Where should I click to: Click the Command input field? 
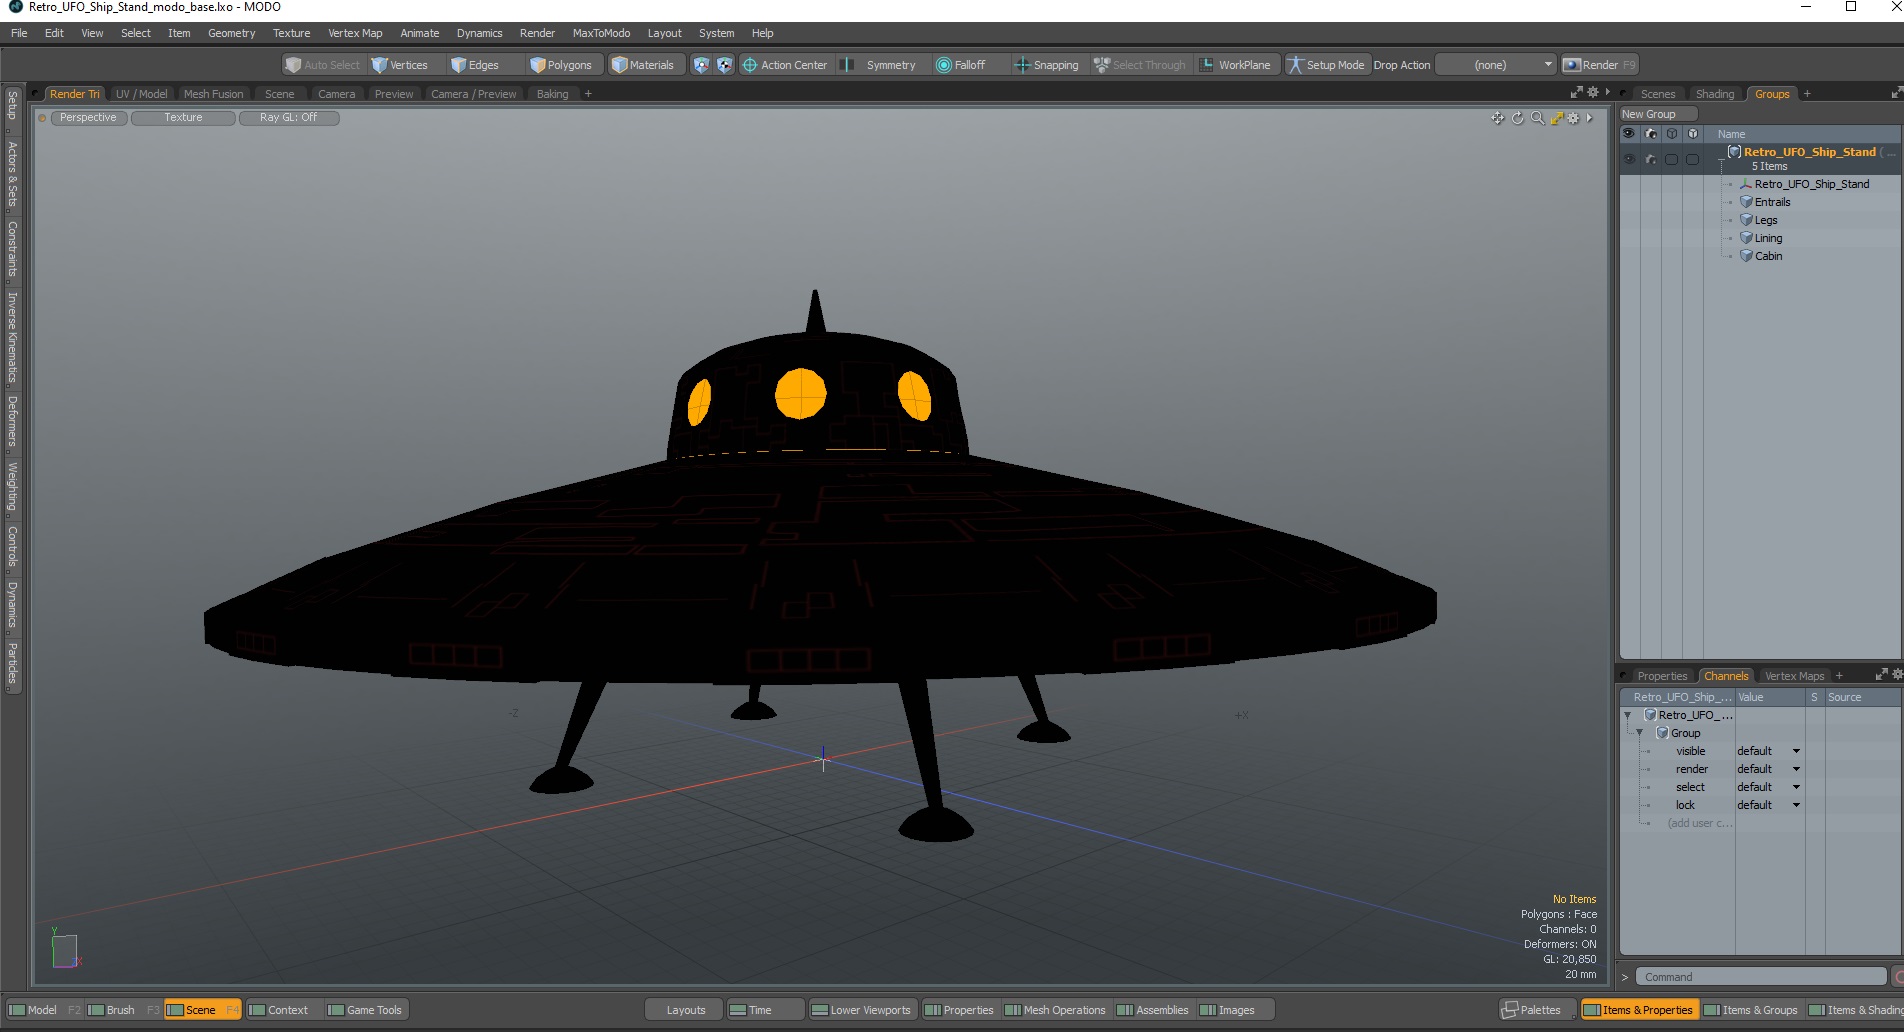(1761, 977)
